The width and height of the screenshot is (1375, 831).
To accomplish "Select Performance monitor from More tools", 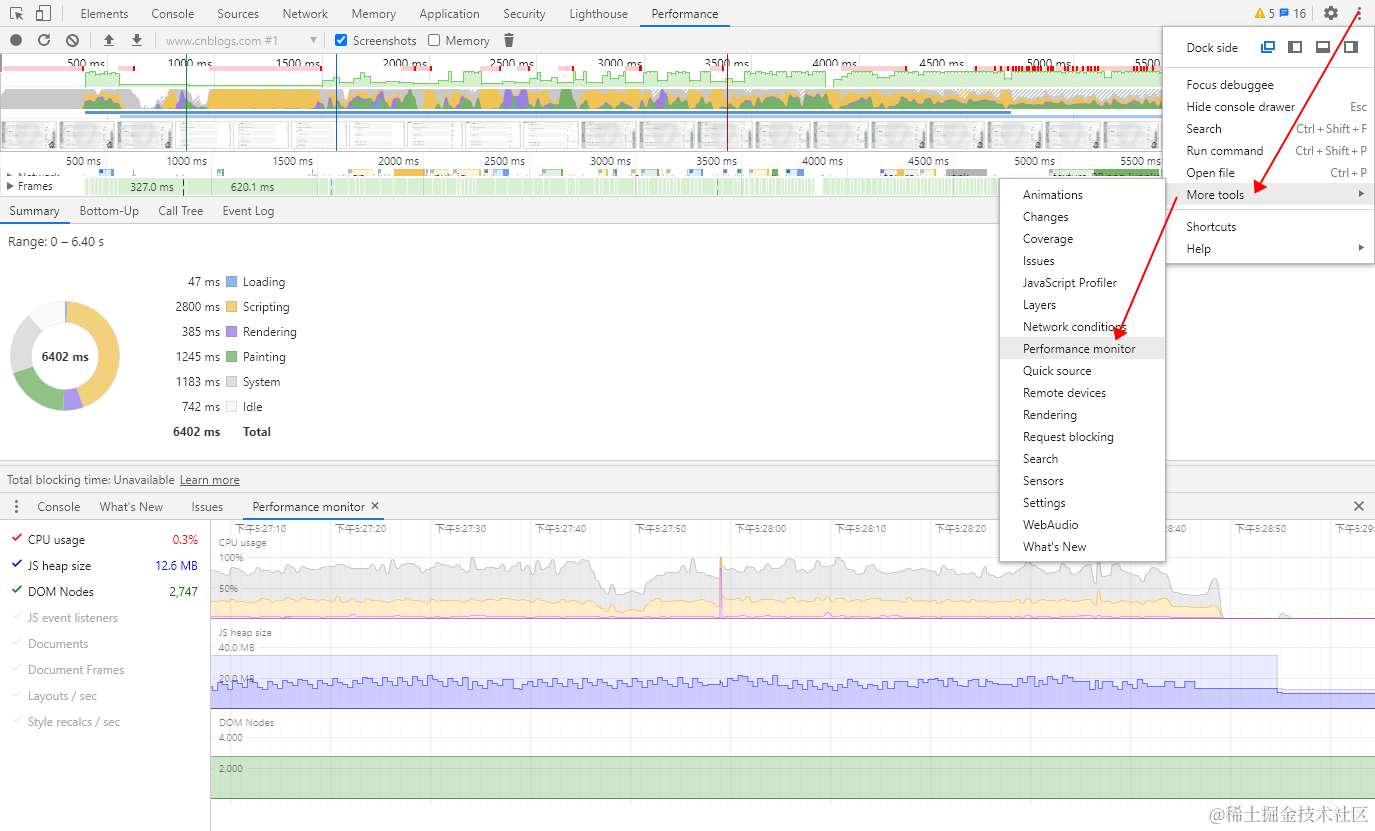I will click(1082, 349).
